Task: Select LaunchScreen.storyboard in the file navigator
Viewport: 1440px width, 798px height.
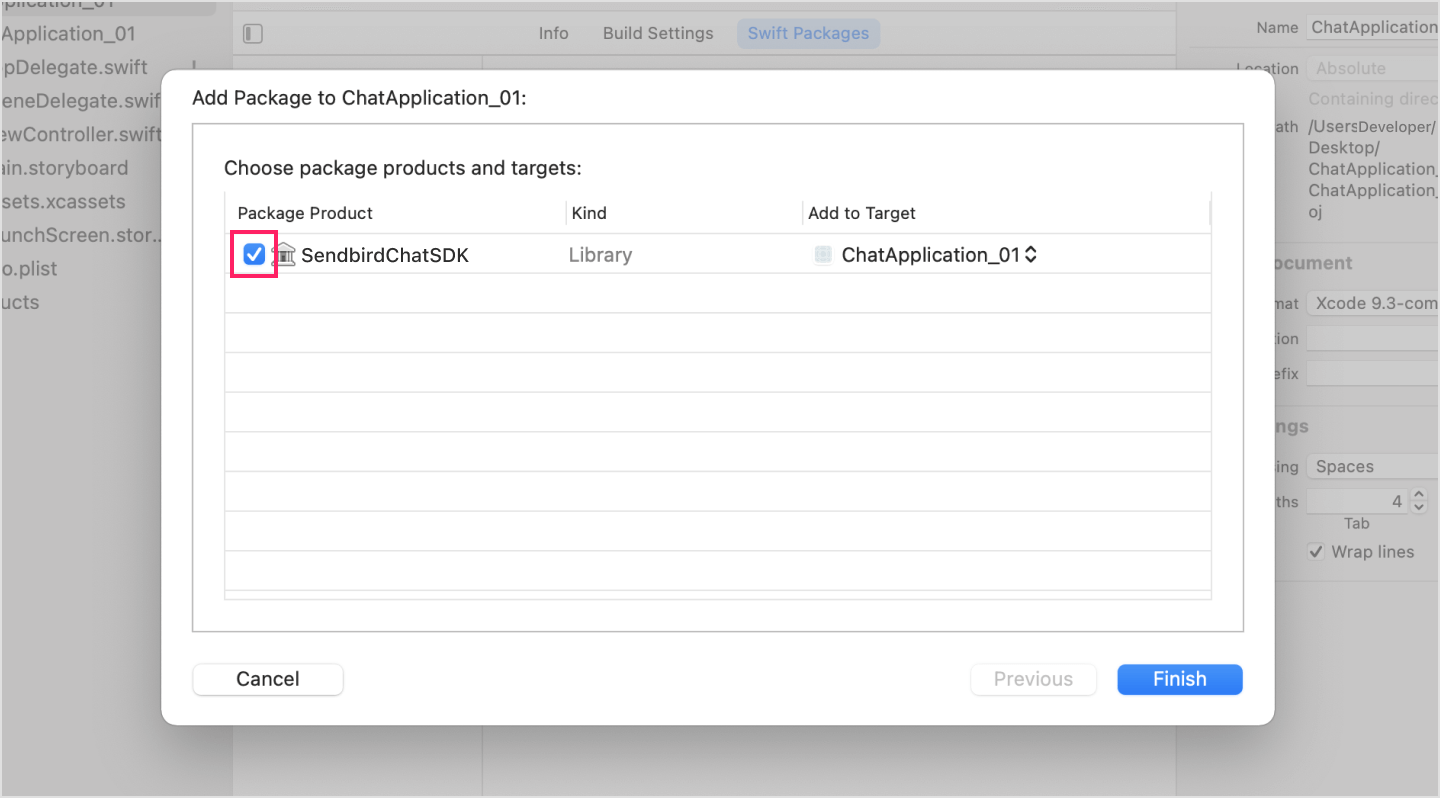Action: [x=81, y=235]
